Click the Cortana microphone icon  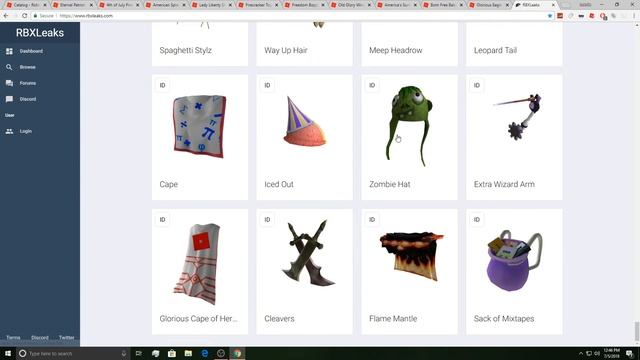[x=123, y=353]
